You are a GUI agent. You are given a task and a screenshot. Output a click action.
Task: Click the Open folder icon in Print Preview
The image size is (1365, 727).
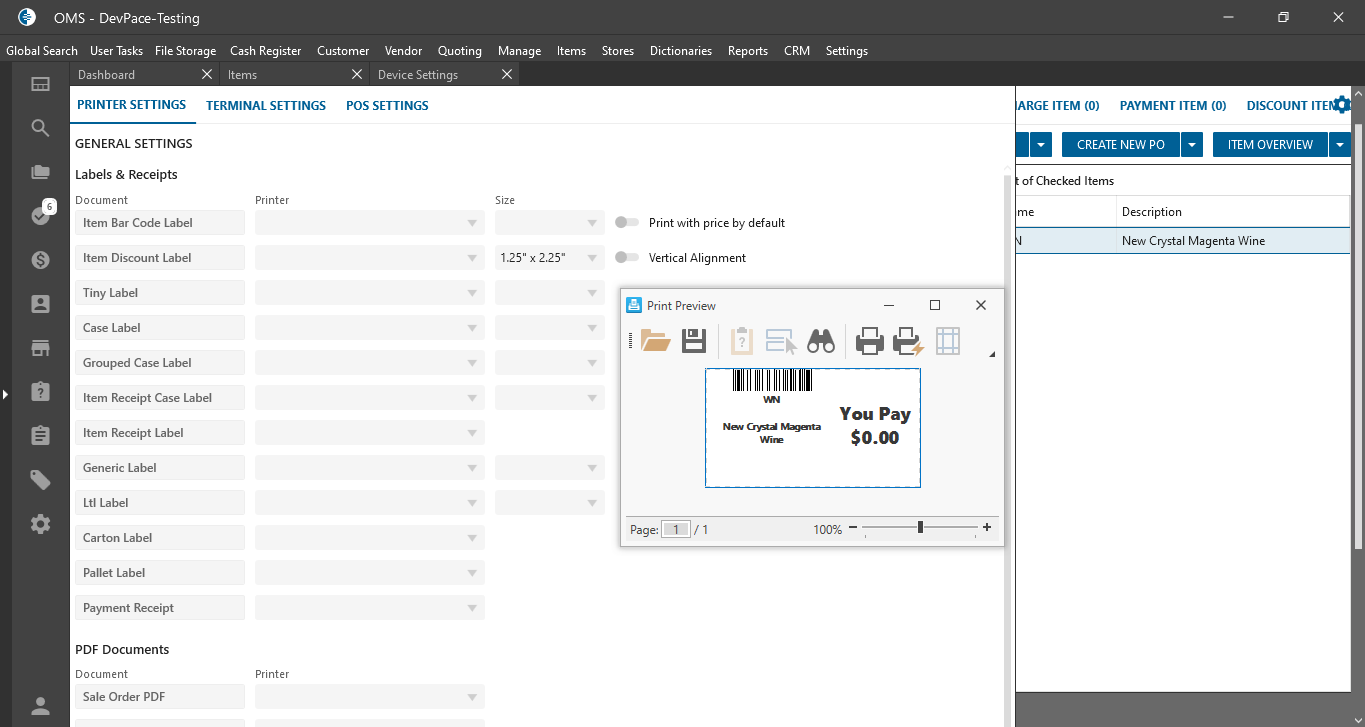click(656, 341)
